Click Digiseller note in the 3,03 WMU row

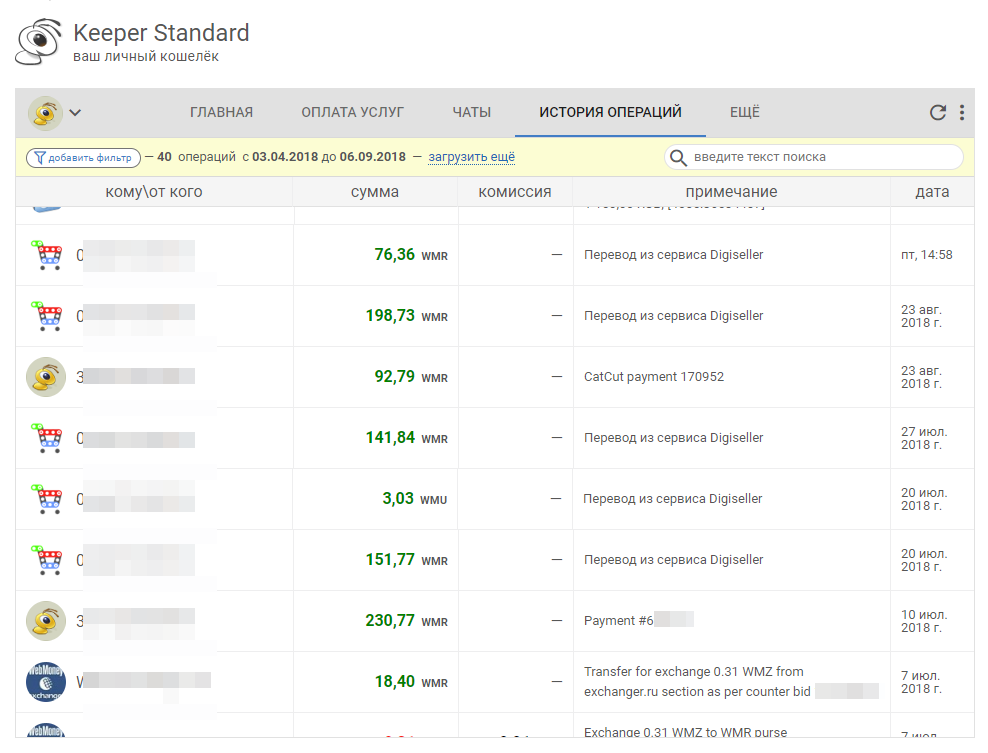pos(672,499)
